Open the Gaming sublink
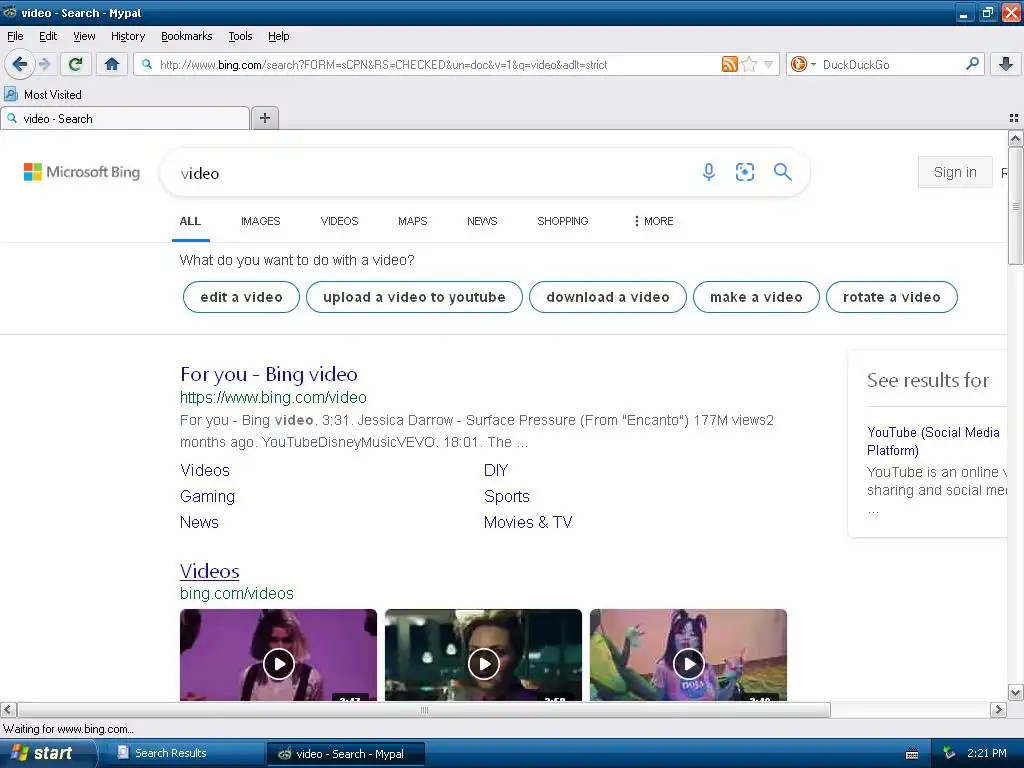Screen dimensions: 1024x768 coord(207,496)
